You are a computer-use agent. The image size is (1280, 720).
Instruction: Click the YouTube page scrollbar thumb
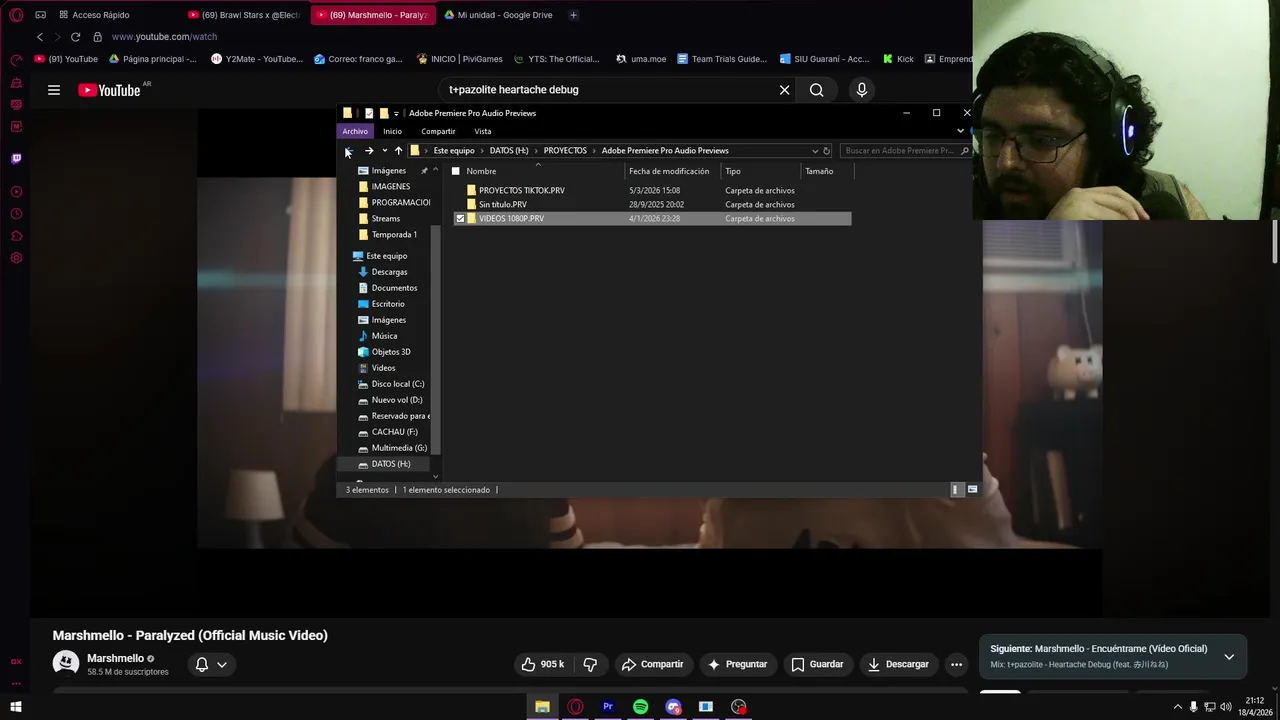[1275, 240]
